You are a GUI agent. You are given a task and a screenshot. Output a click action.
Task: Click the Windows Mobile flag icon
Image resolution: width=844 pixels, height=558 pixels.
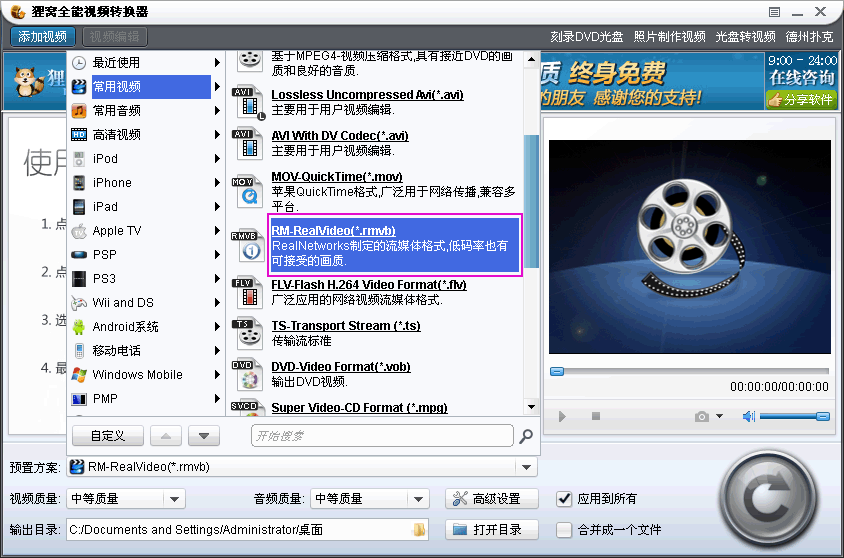[x=79, y=375]
